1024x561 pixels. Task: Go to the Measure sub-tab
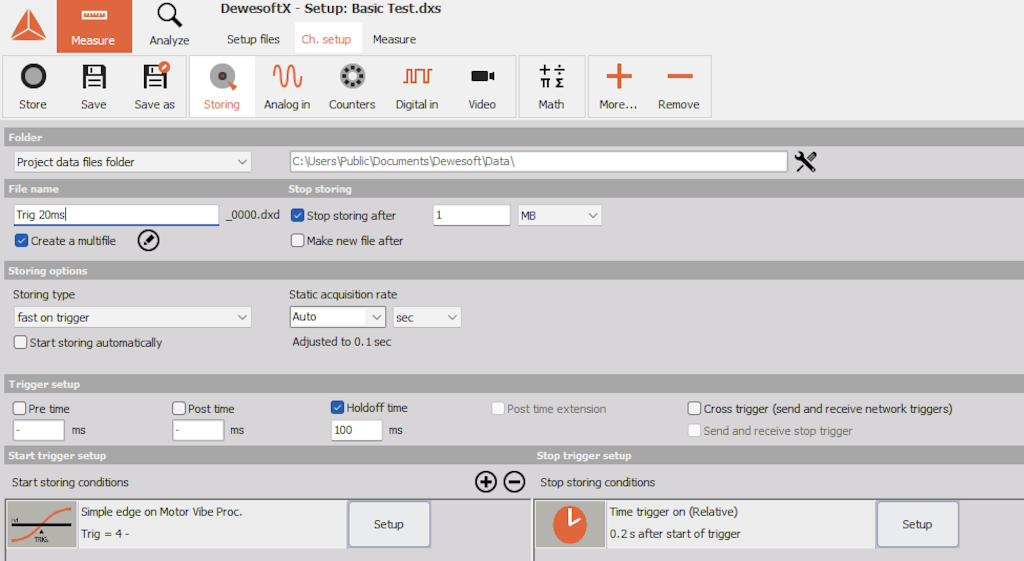tap(394, 39)
